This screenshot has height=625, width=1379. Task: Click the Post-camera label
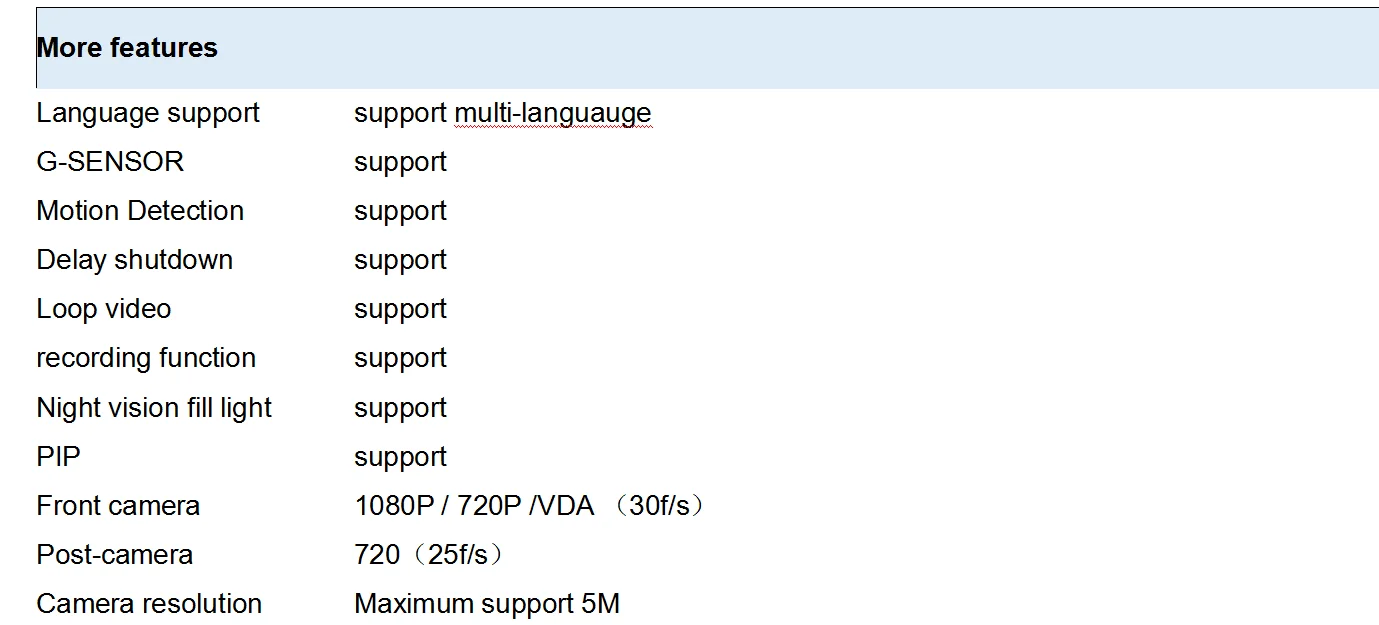click(x=115, y=555)
